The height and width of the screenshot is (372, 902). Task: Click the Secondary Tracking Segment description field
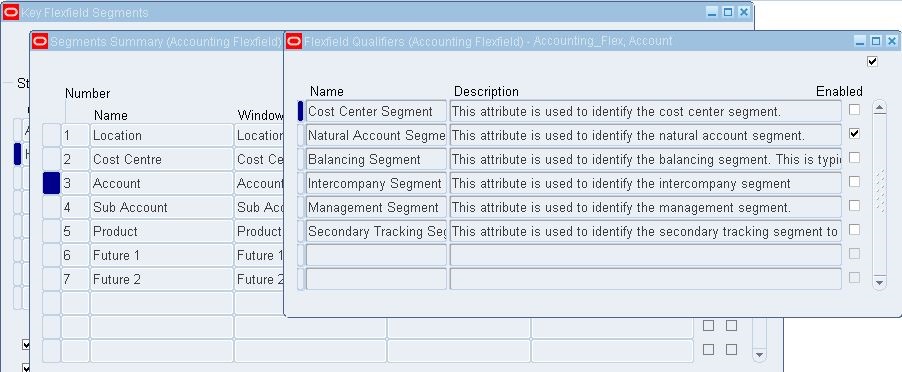click(x=645, y=232)
